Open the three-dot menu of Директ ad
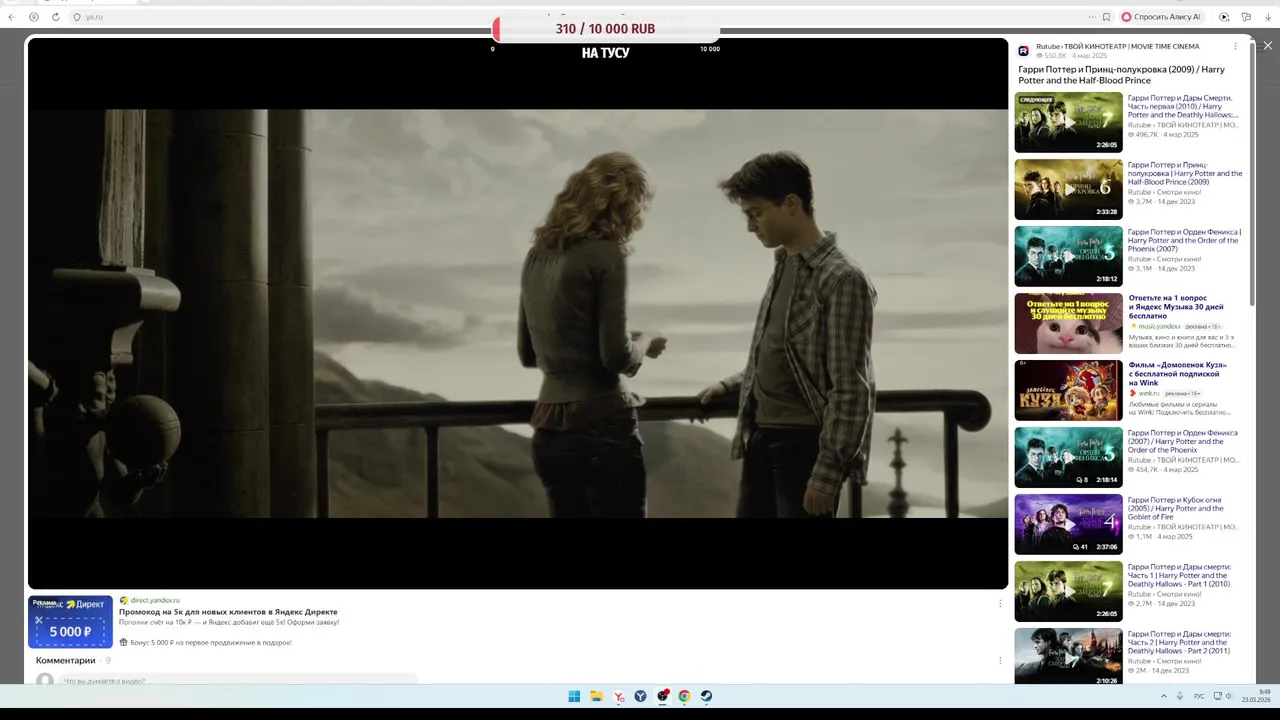 point(1000,603)
